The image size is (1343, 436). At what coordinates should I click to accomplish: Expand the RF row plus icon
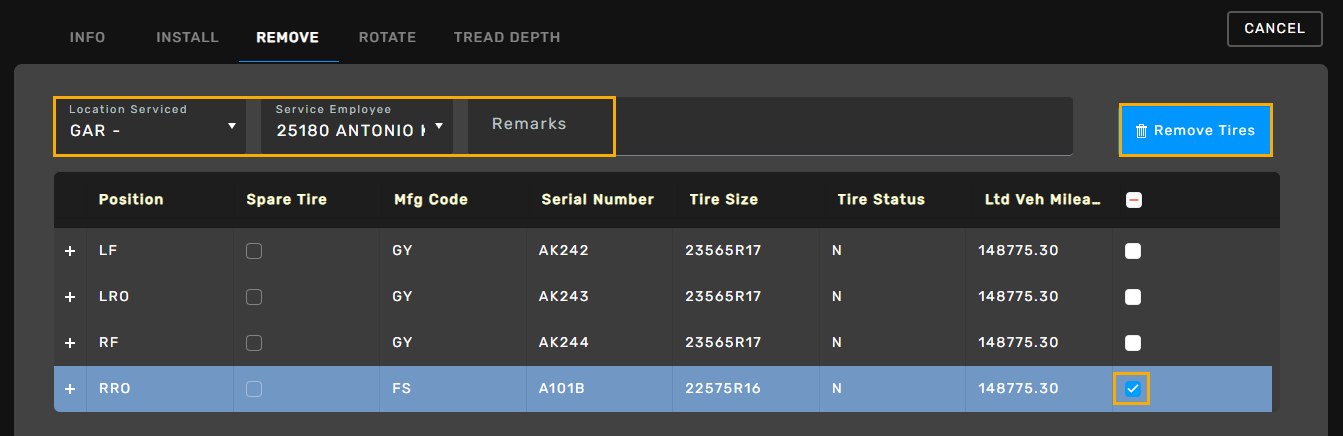70,343
